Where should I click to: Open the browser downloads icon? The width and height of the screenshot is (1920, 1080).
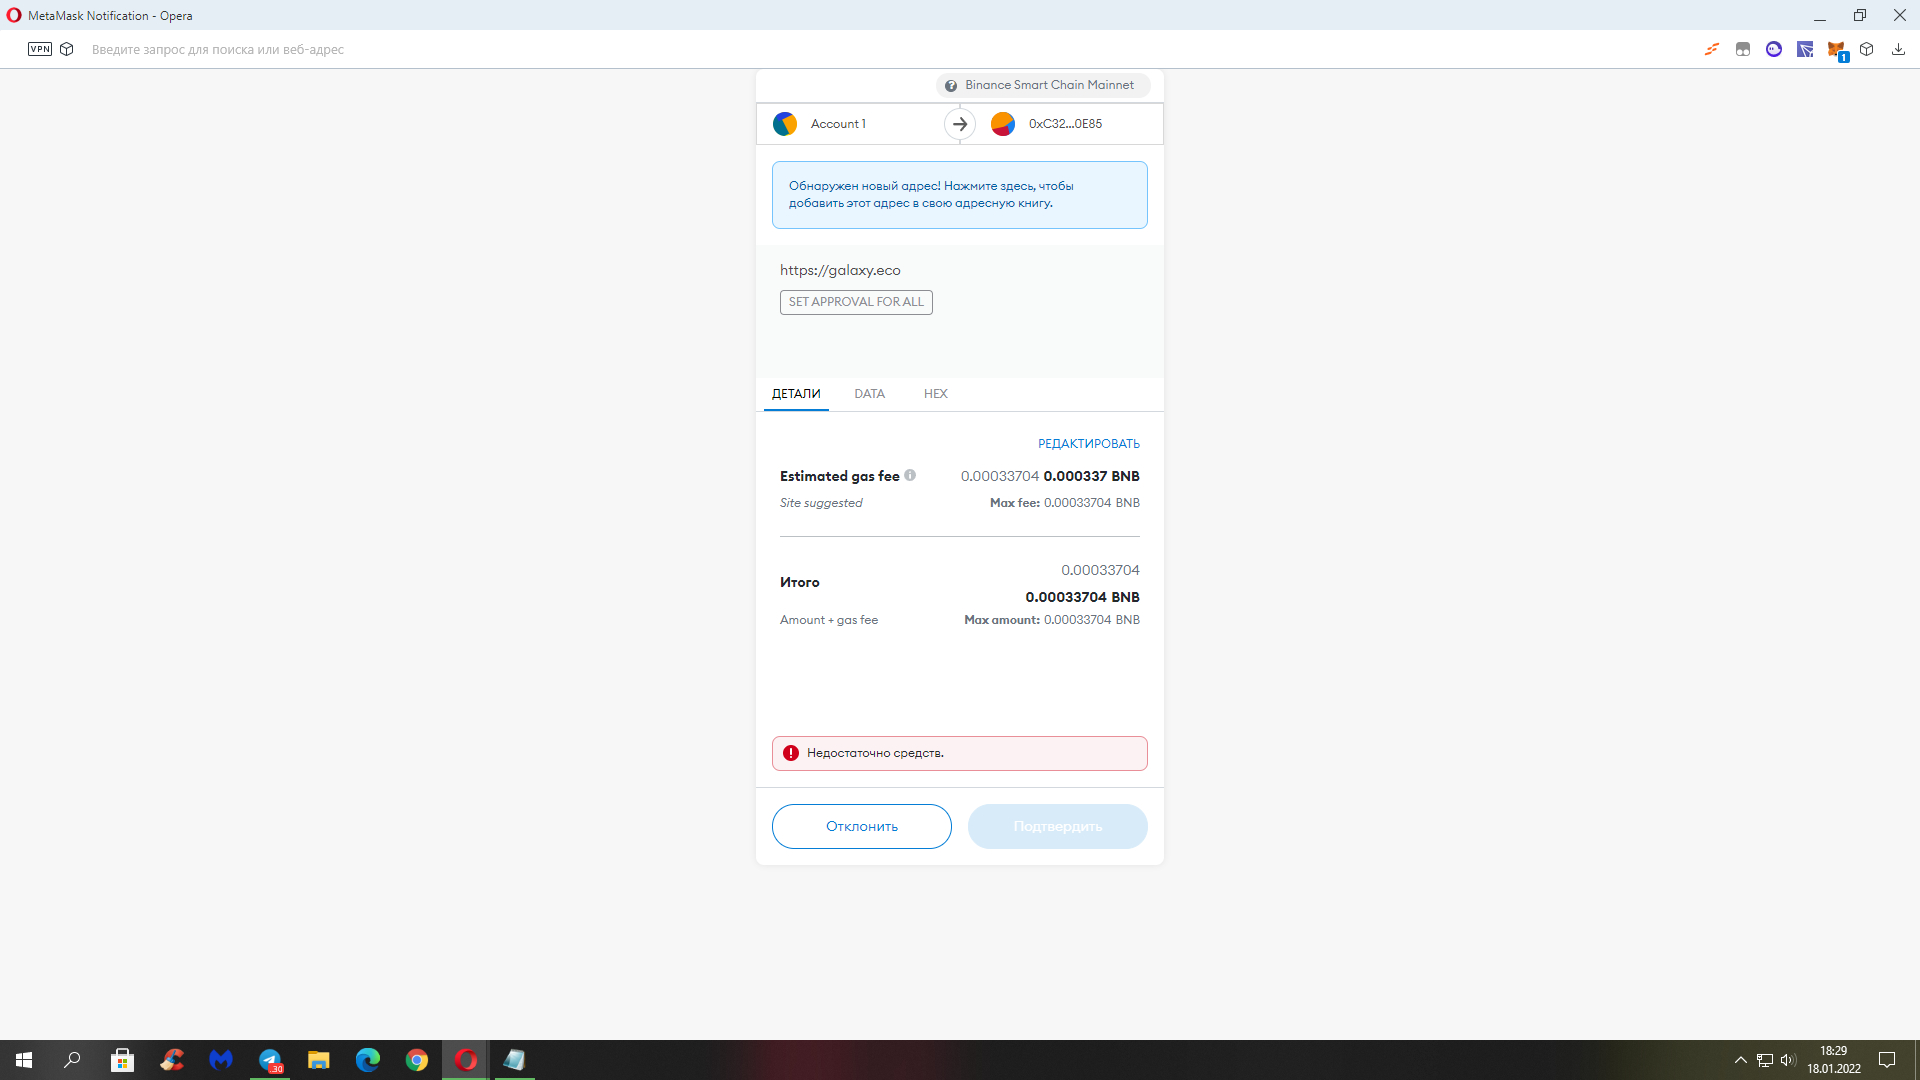(1898, 49)
